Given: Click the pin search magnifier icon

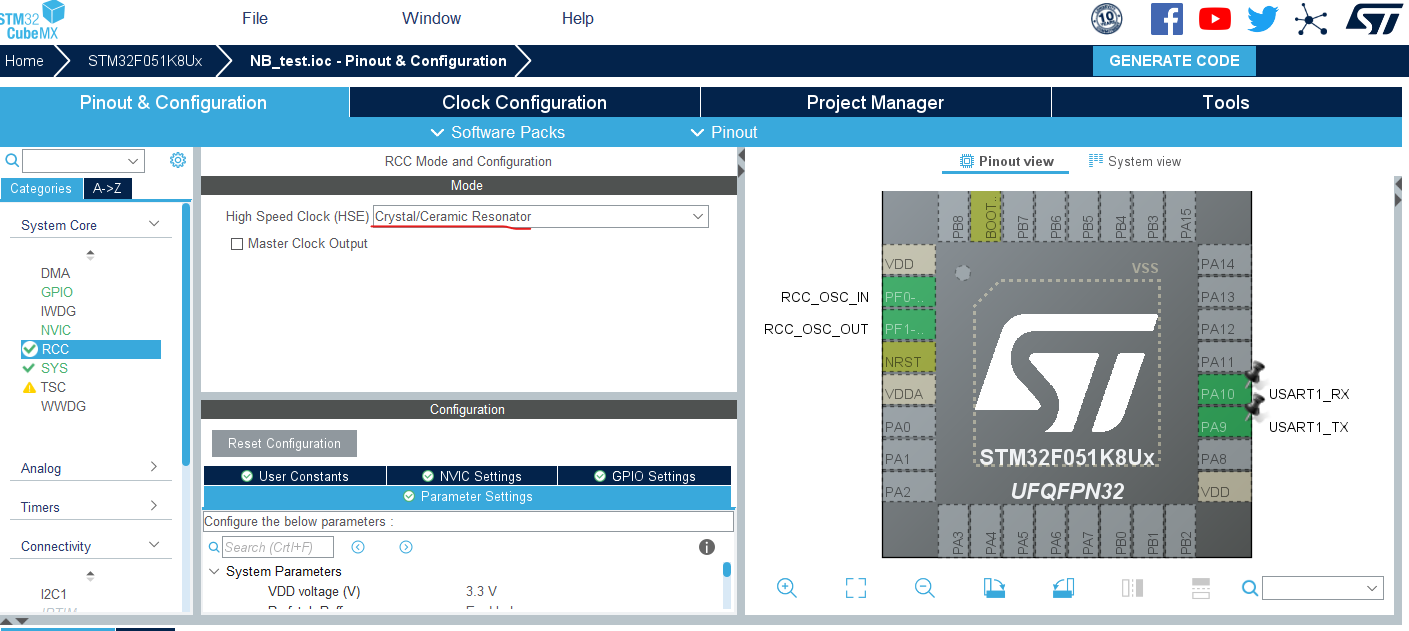Looking at the screenshot, I should pyautogui.click(x=1249, y=588).
